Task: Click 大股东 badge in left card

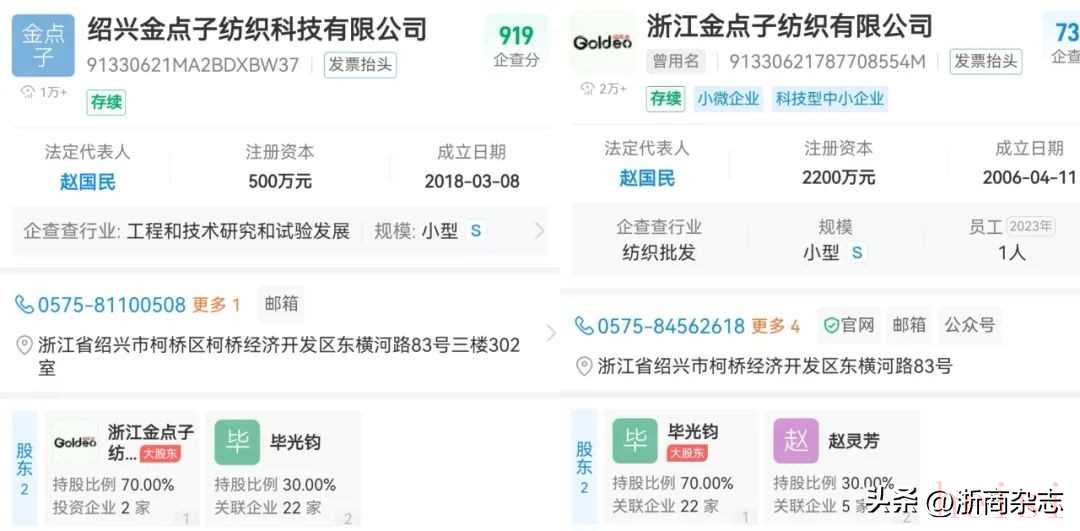Action: click(160, 454)
